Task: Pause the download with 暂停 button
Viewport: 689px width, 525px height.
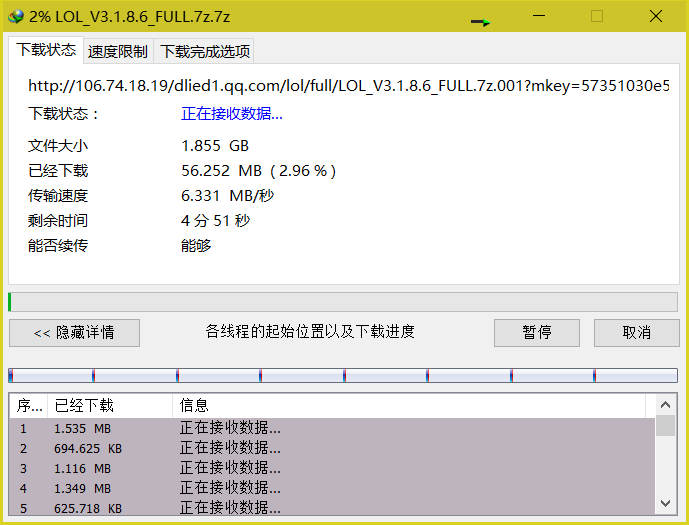Action: (537, 333)
